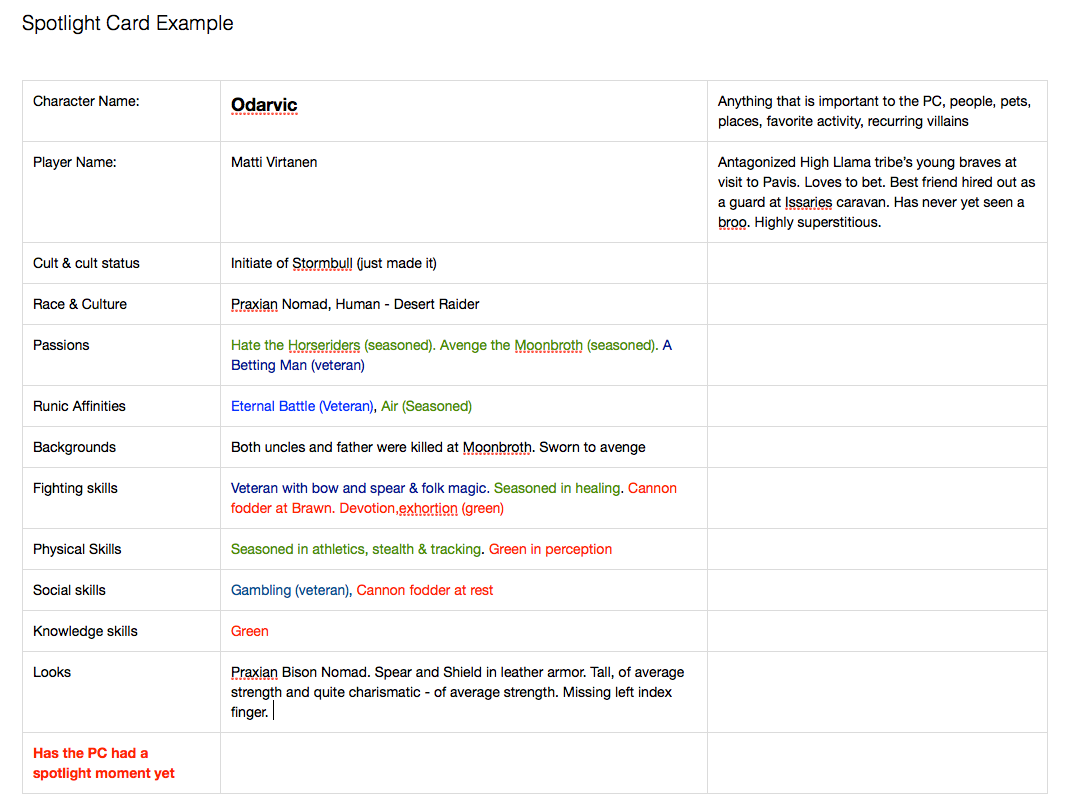
Task: Click the green Hate the Horseriders passion
Action: 295,345
